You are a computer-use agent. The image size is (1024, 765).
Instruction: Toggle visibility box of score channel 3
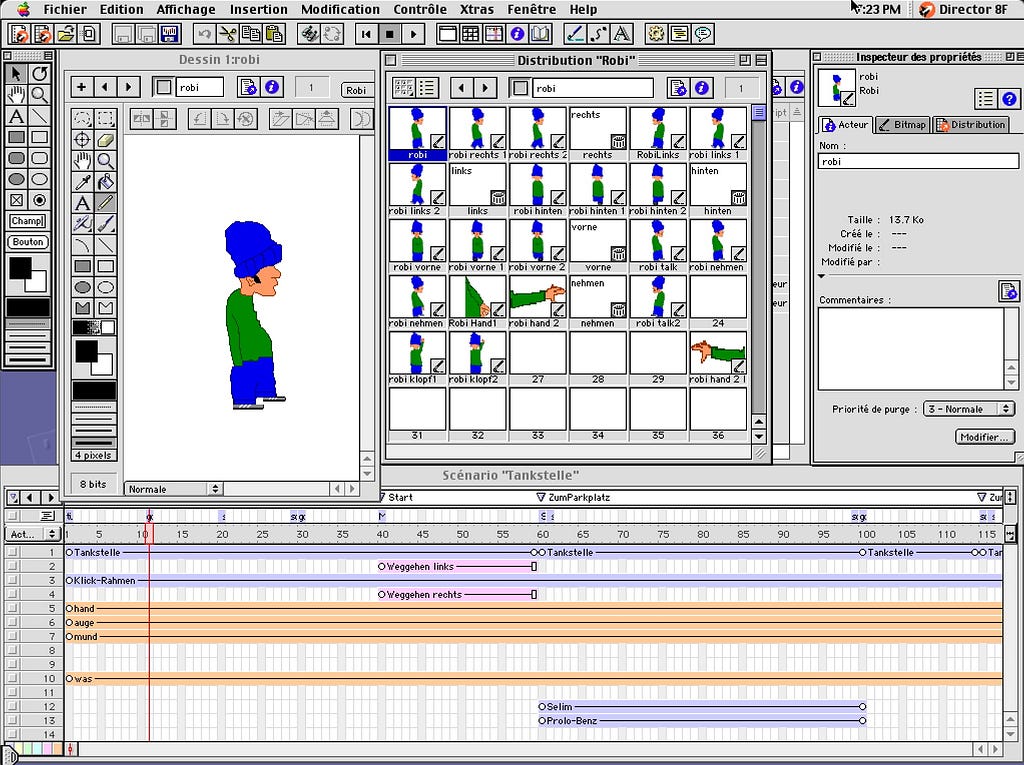[12, 580]
